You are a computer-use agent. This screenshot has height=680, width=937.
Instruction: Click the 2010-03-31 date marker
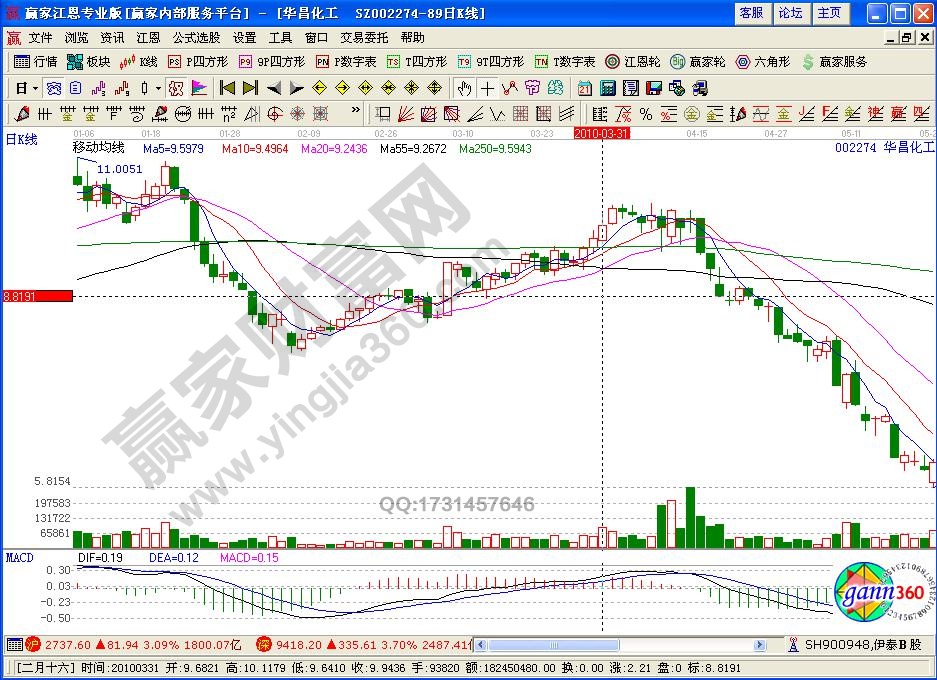[601, 133]
